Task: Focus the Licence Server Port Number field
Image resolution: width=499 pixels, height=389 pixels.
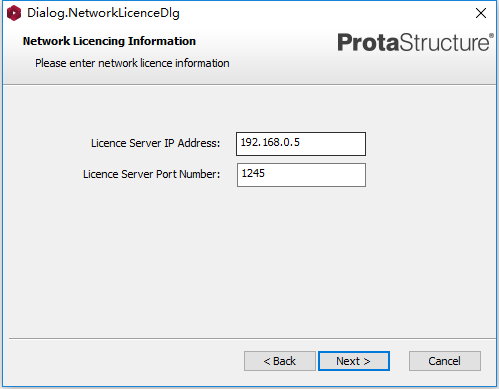Action: coord(301,175)
